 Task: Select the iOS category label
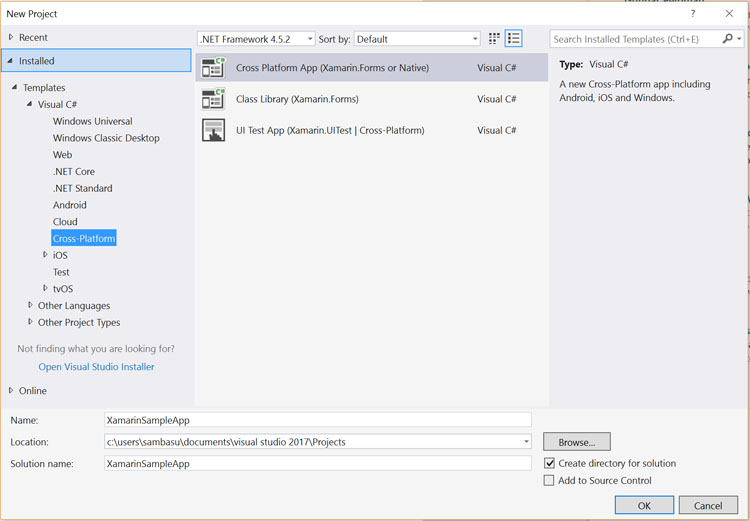click(60, 255)
